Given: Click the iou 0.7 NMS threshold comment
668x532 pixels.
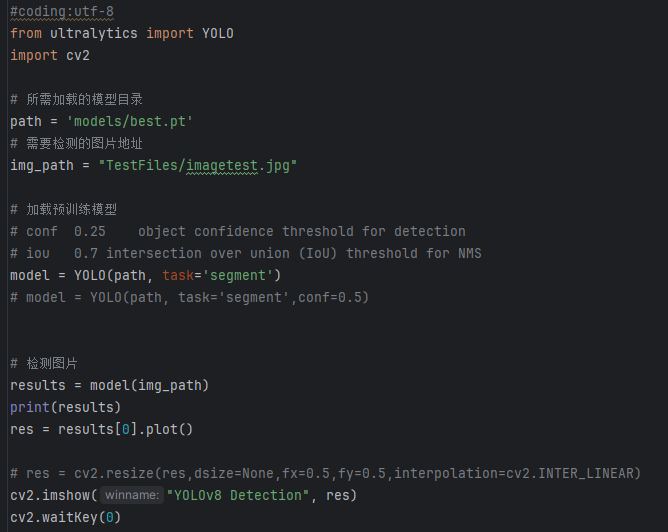Looking at the screenshot, I should click(245, 253).
